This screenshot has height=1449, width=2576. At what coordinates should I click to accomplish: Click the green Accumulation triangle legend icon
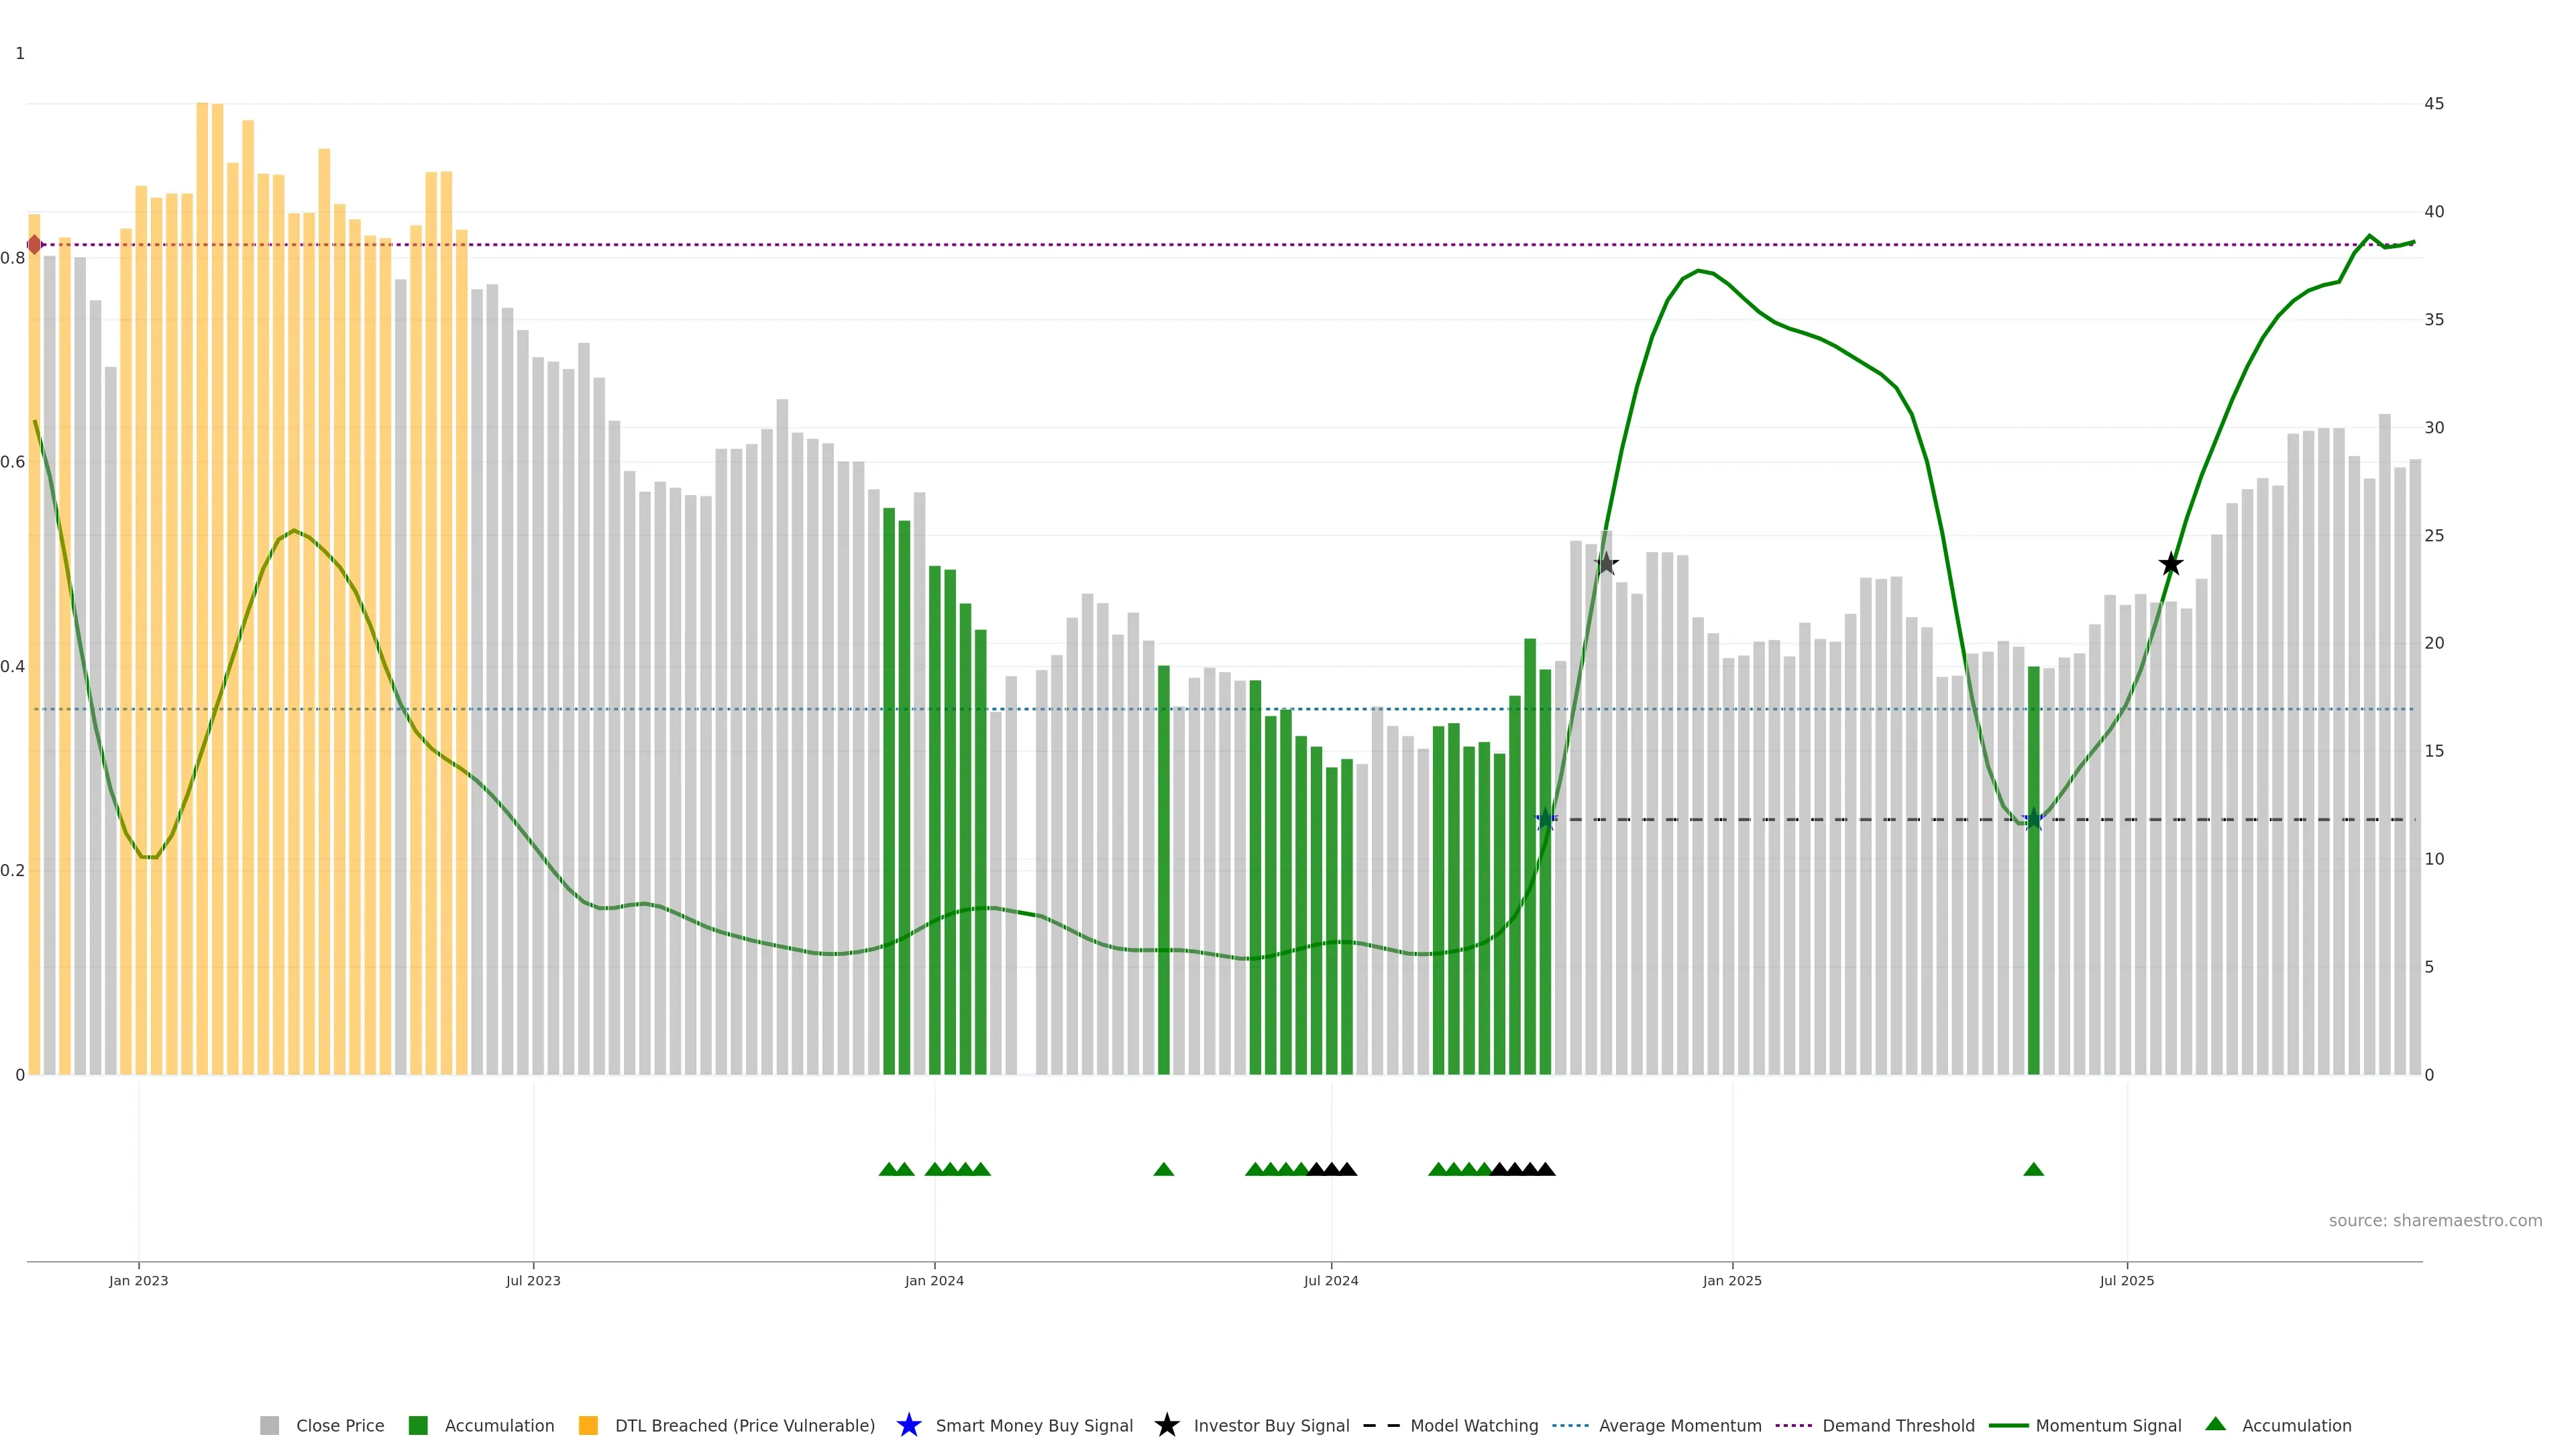[x=2216, y=1424]
